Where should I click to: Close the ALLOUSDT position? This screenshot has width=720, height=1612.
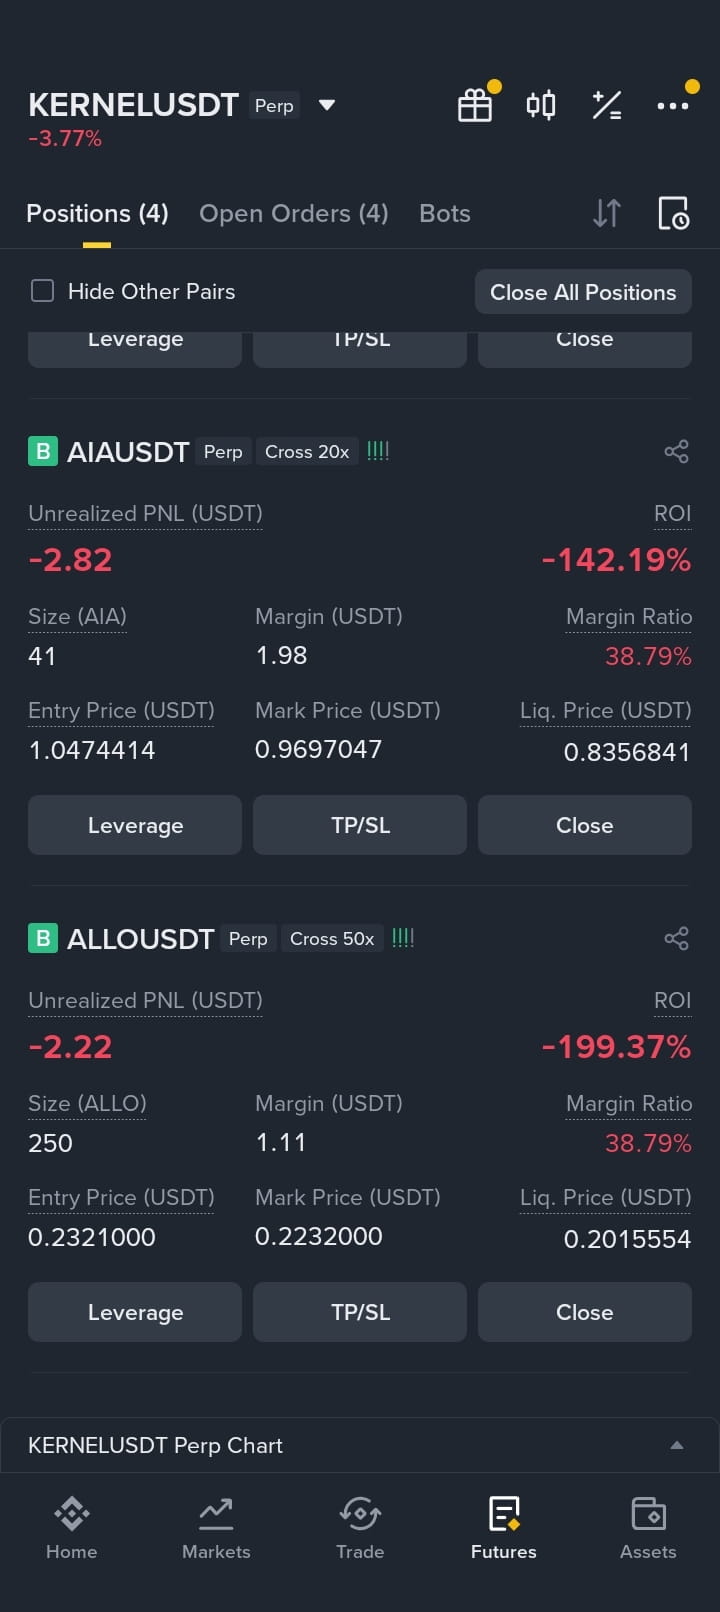pyautogui.click(x=585, y=1312)
